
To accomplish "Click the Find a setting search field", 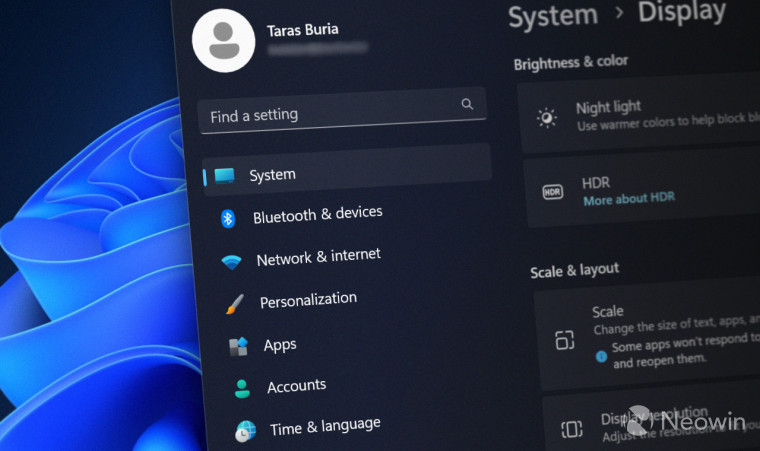I will tap(342, 111).
